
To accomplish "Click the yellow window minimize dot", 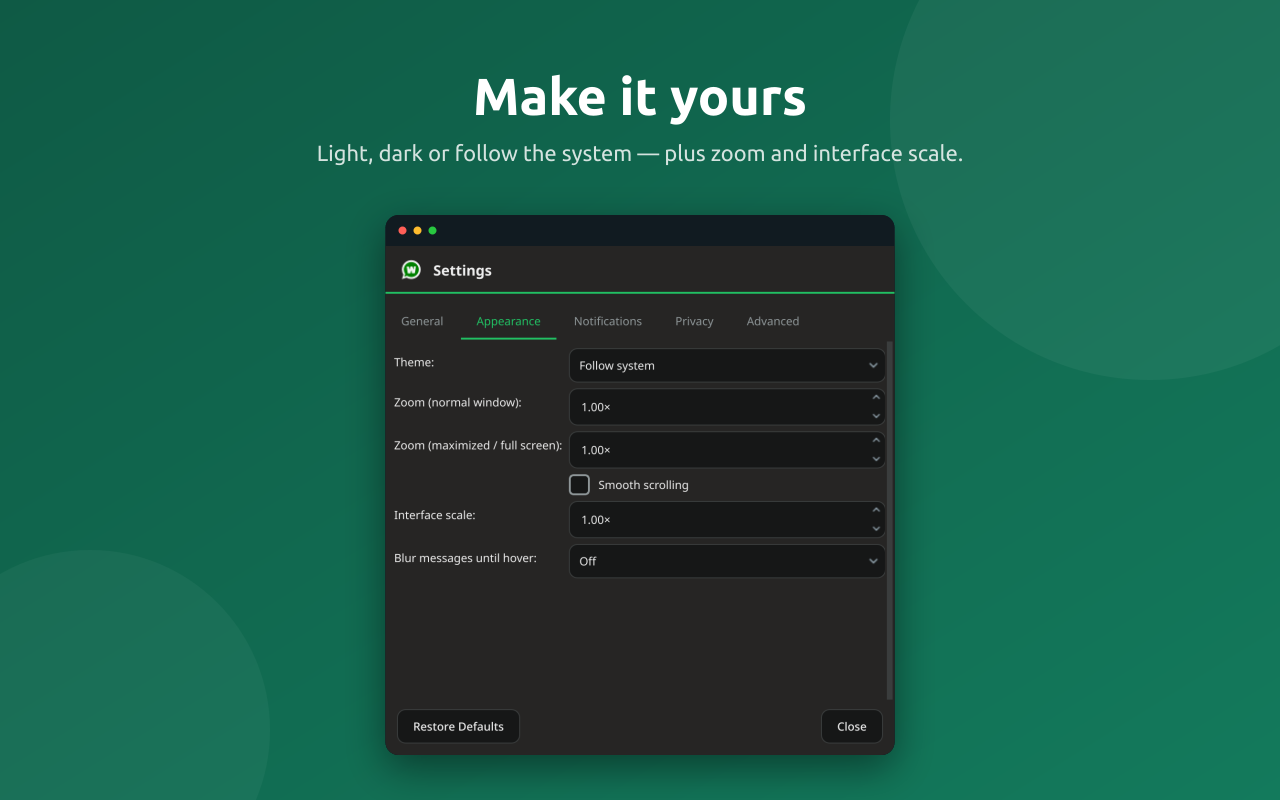I will click(418, 230).
